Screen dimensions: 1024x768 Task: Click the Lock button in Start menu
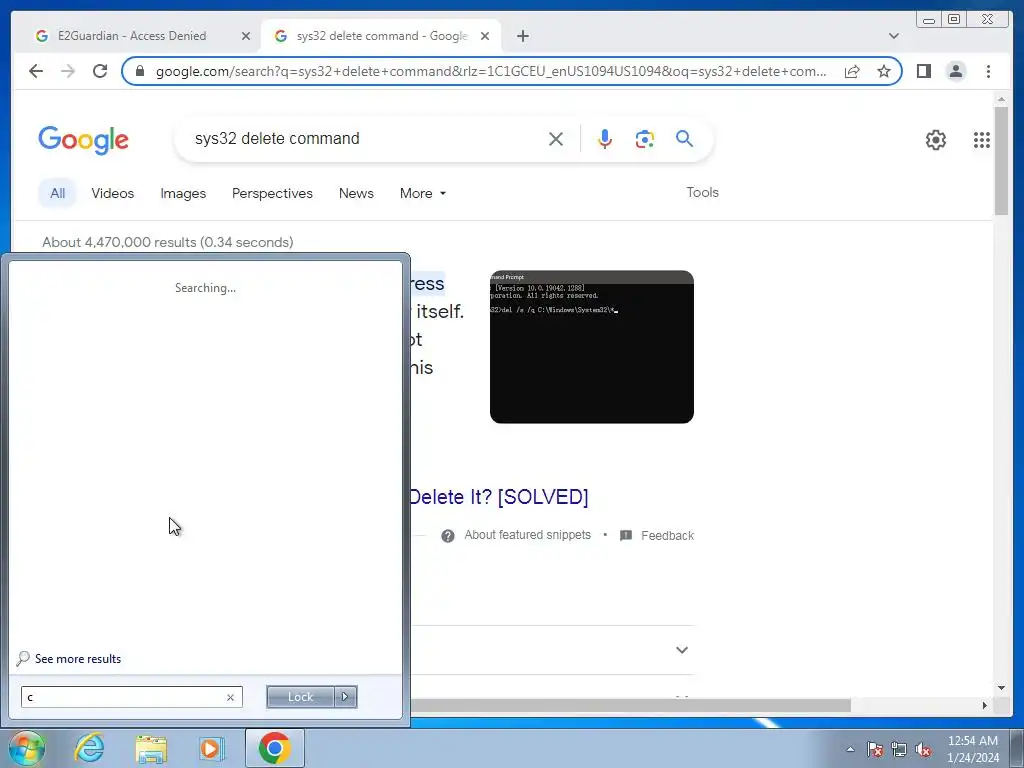coord(300,697)
